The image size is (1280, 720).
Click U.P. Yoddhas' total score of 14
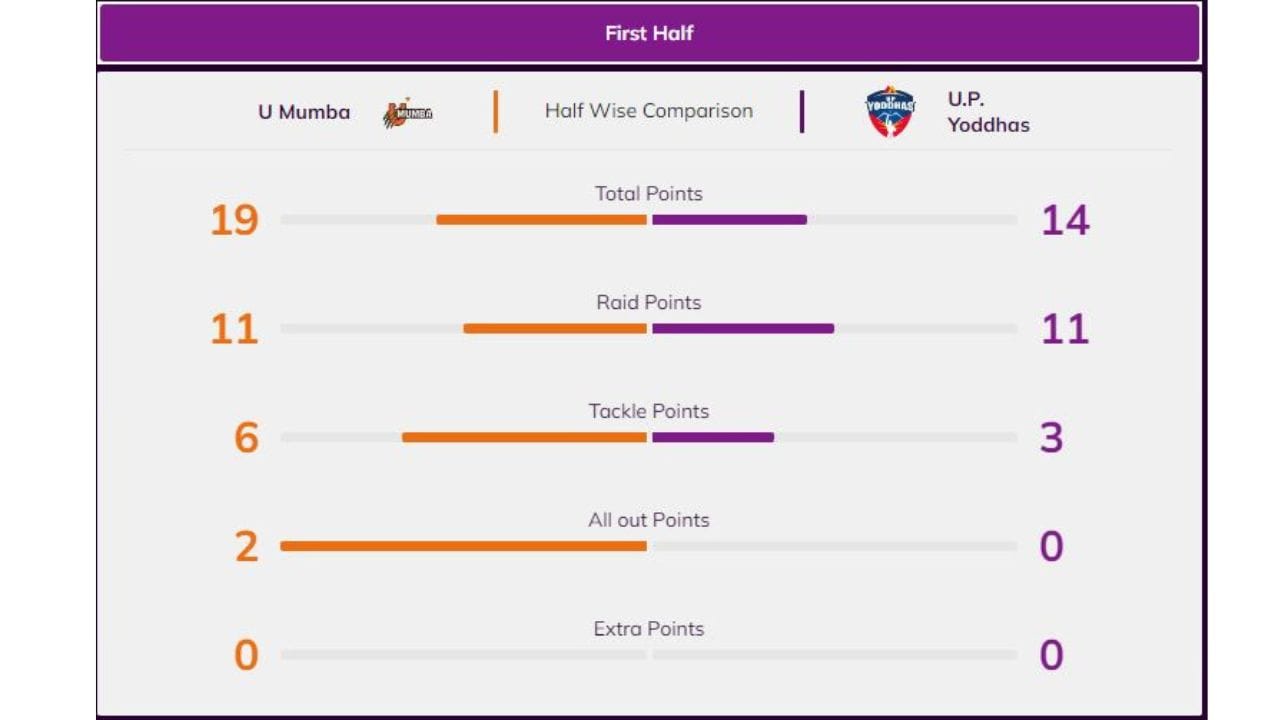coord(1064,220)
